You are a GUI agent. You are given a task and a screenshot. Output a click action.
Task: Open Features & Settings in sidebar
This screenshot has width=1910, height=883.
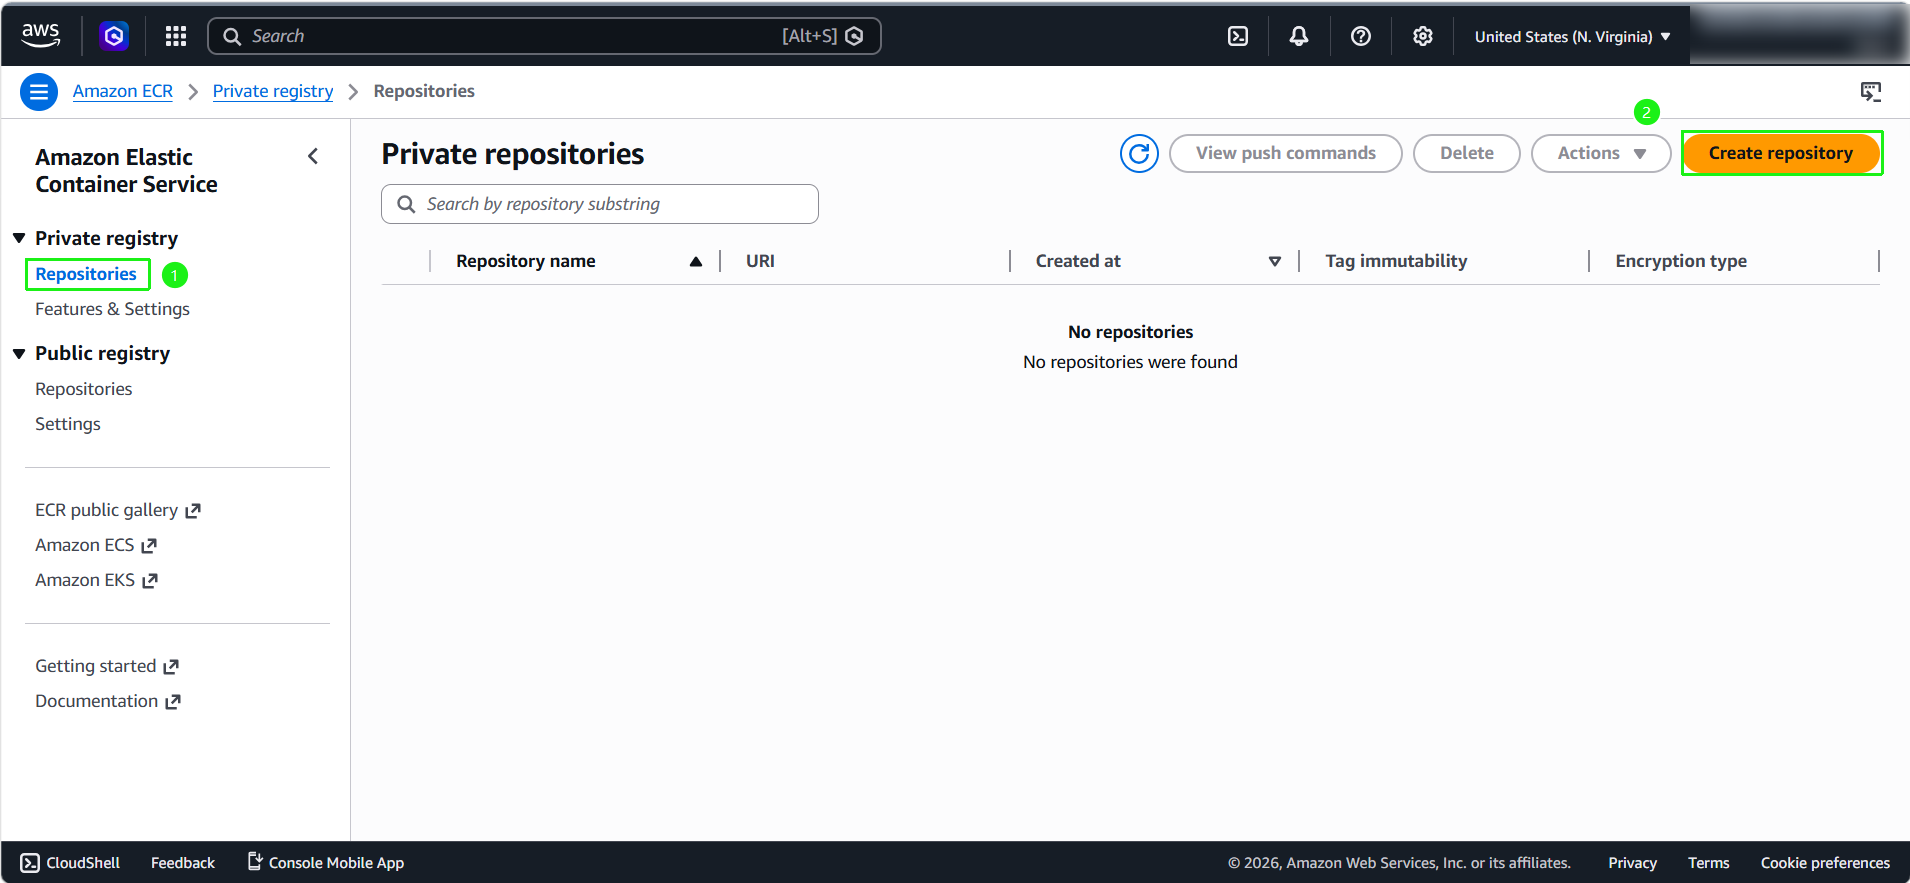pyautogui.click(x=112, y=309)
